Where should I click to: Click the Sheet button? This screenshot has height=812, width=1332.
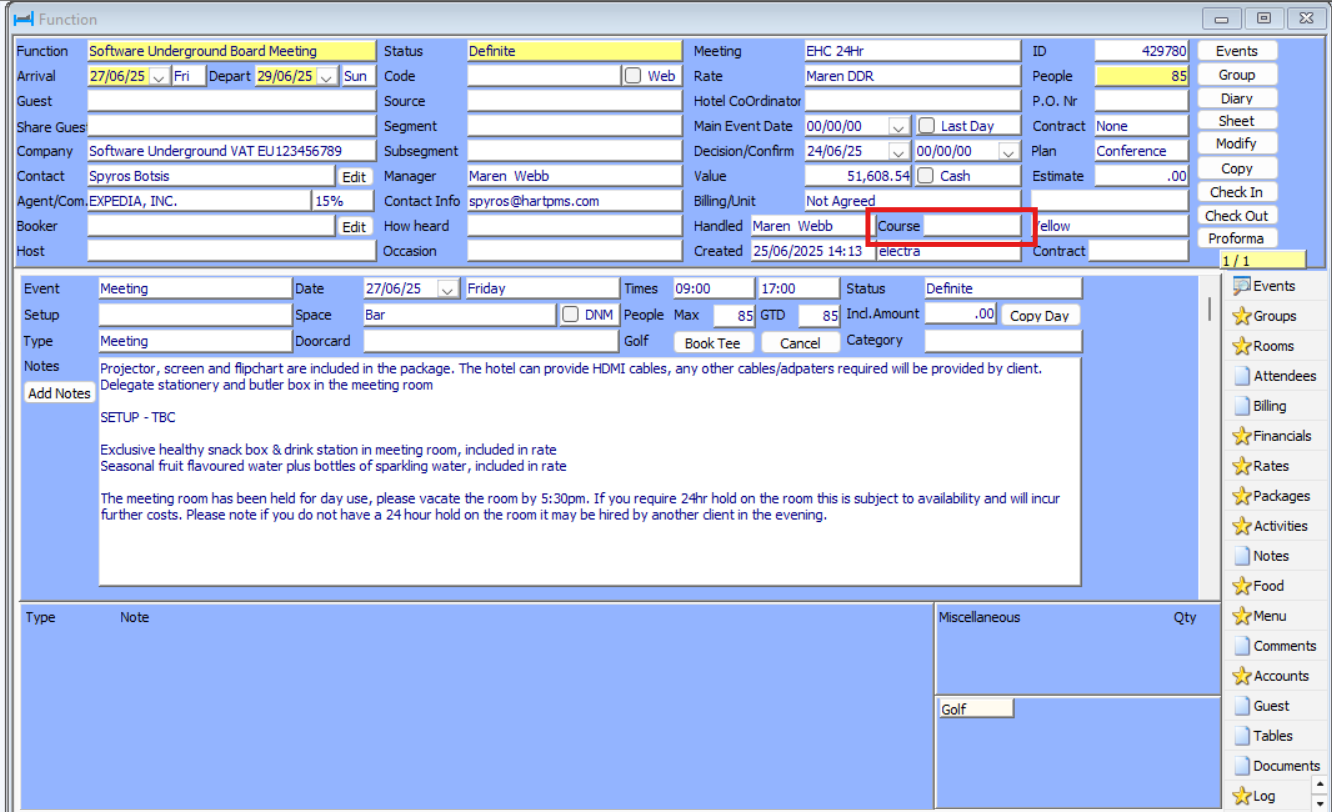coord(1237,121)
